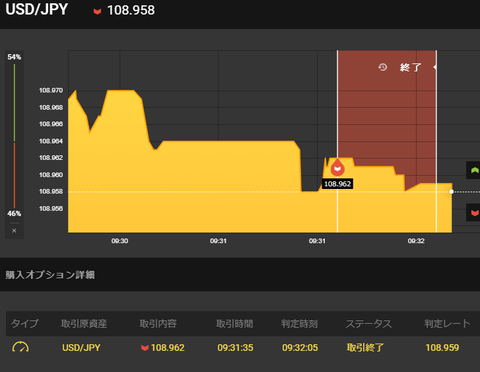The width and height of the screenshot is (480, 372).
Task: Click the 108.959 judgment rate cell
Action: coord(442,348)
